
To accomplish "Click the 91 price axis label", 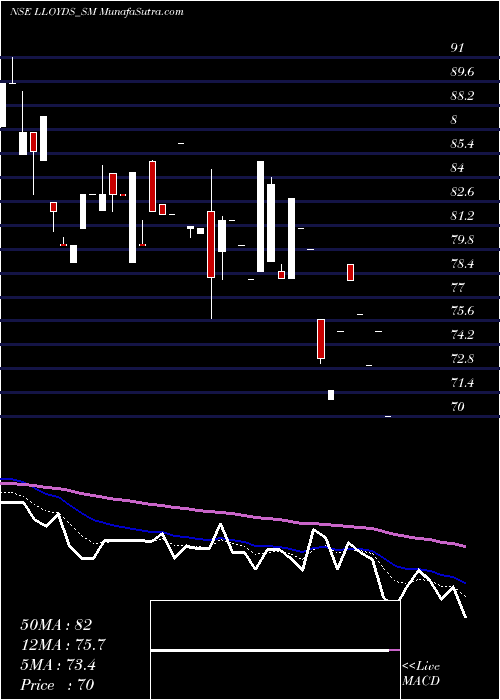I will pos(457,48).
